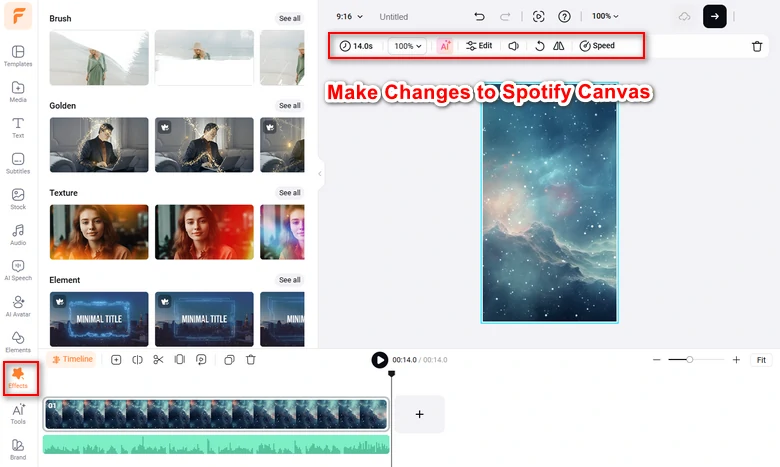Click the freeze frame icon in timeline toolbar
780x467 pixels.
(180, 360)
